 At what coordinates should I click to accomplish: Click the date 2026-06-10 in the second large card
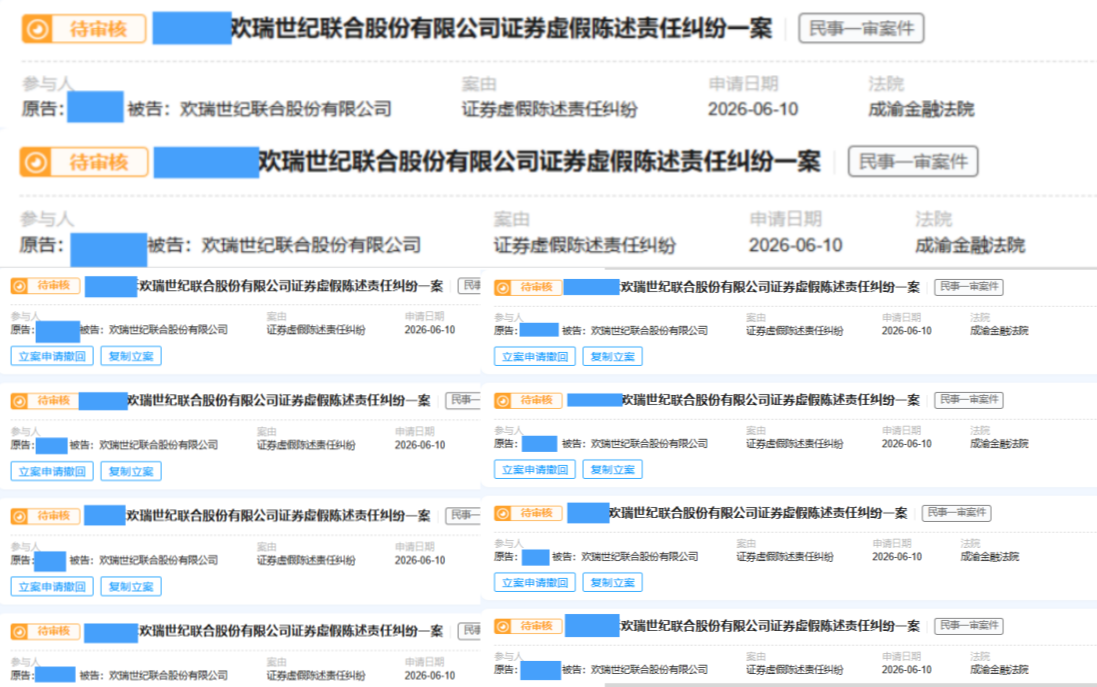pyautogui.click(x=795, y=246)
